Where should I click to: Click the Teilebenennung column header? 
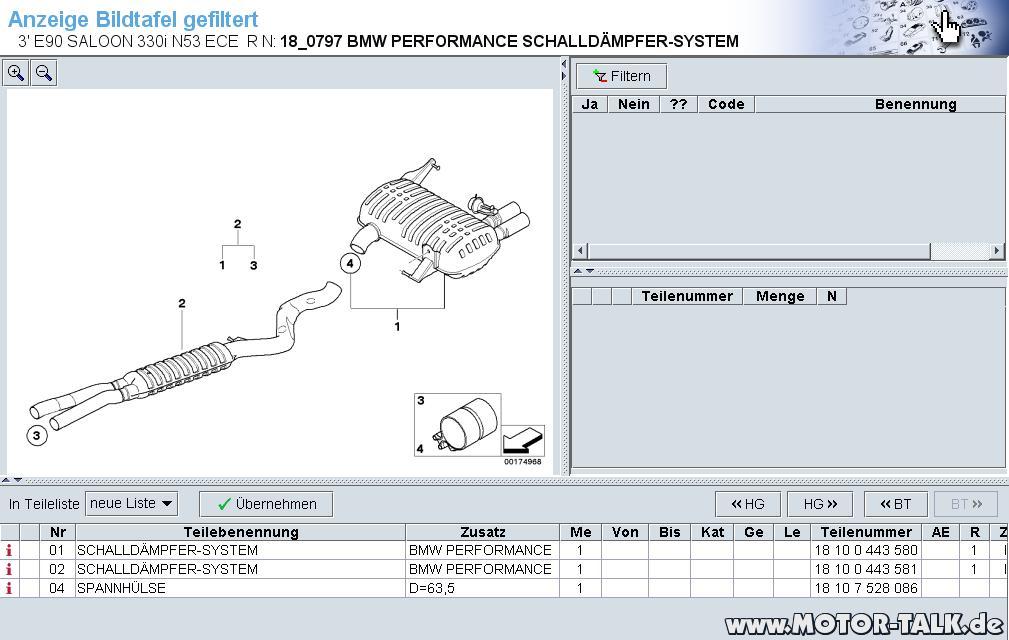point(241,532)
